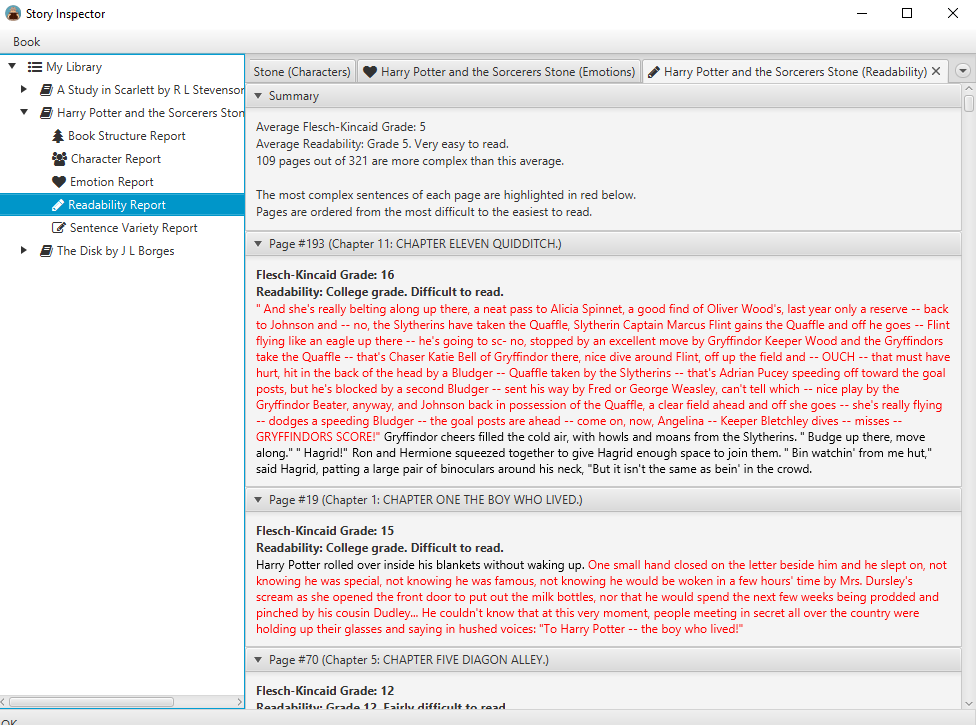
Task: Select My Library root item
Action: [x=74, y=67]
